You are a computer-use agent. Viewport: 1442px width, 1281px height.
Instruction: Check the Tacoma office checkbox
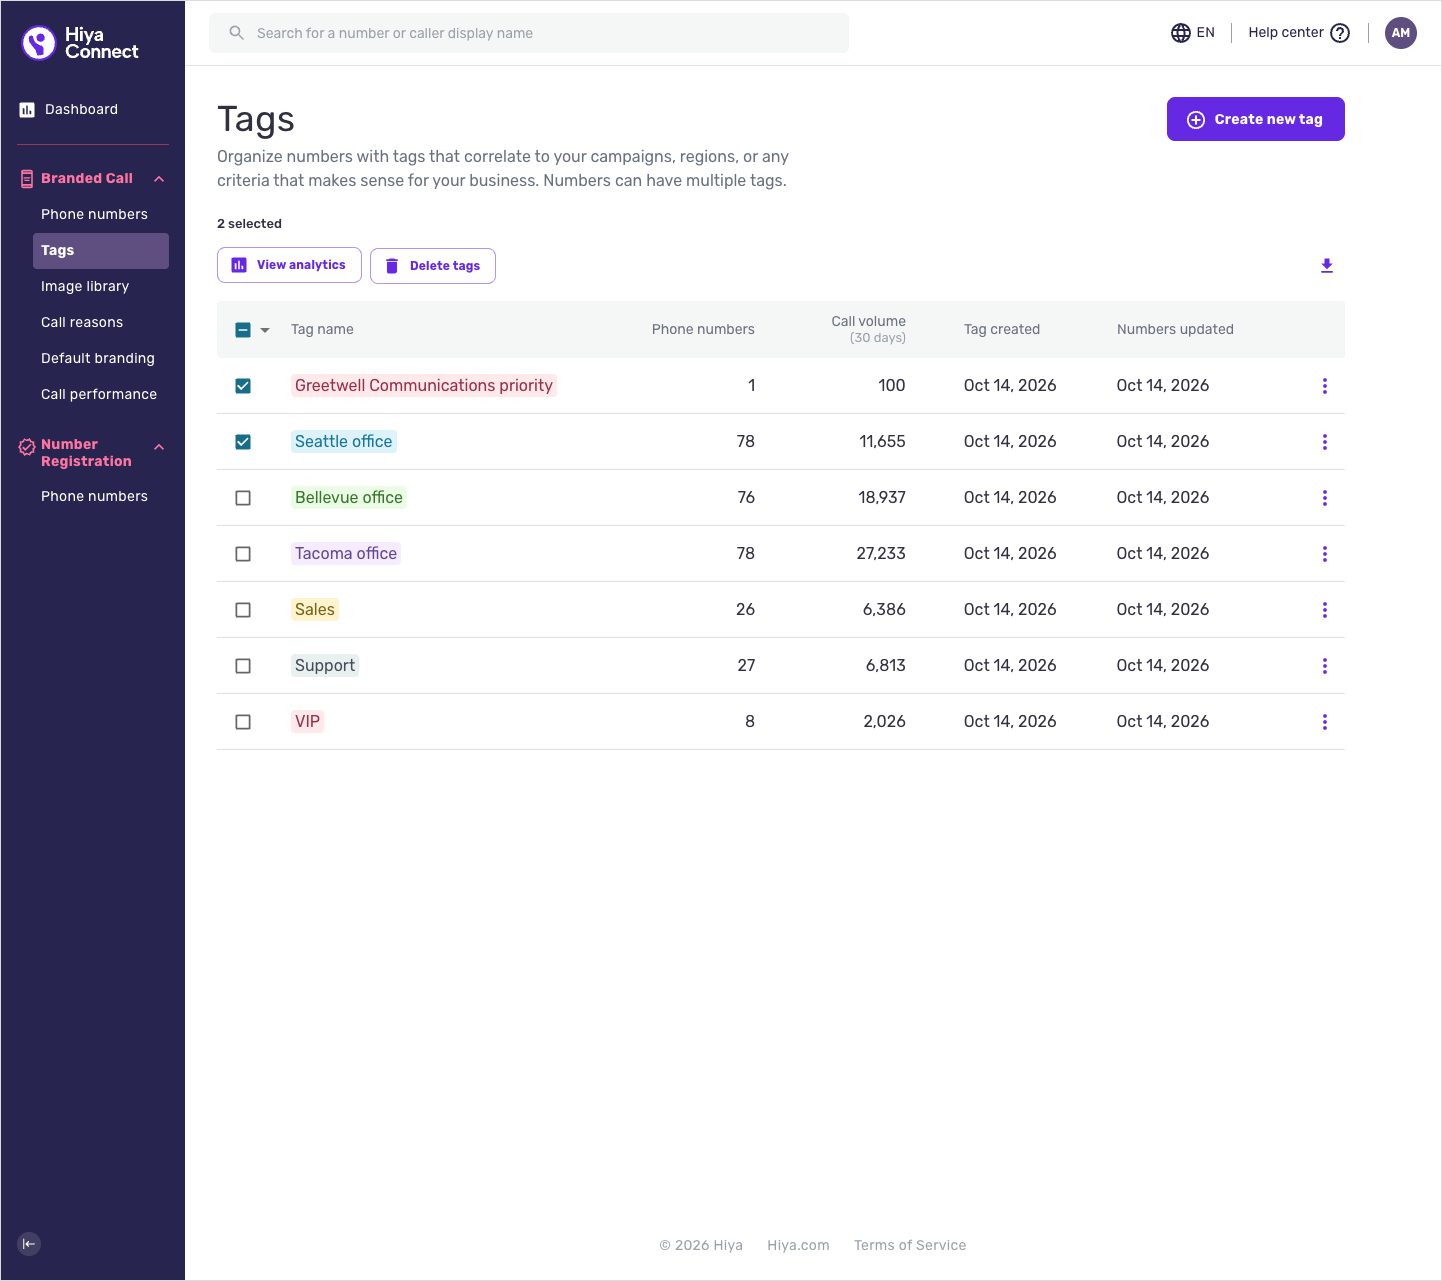click(243, 554)
